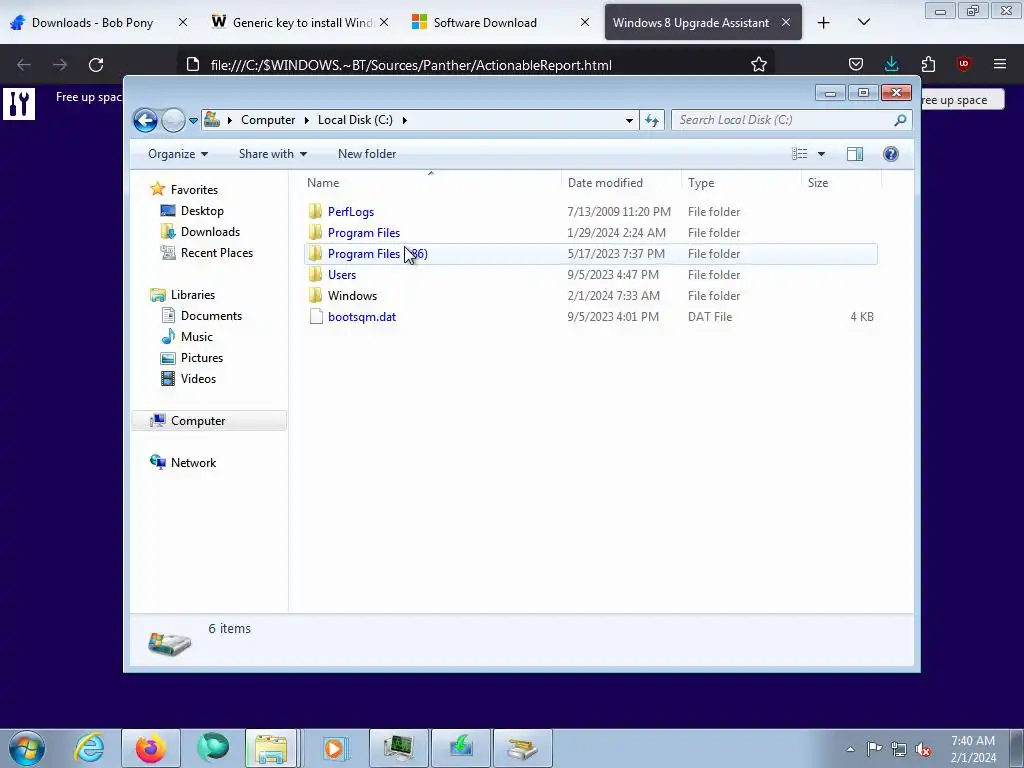Screen dimensions: 1024x768
Task: Open the Videos library
Action: (x=198, y=379)
